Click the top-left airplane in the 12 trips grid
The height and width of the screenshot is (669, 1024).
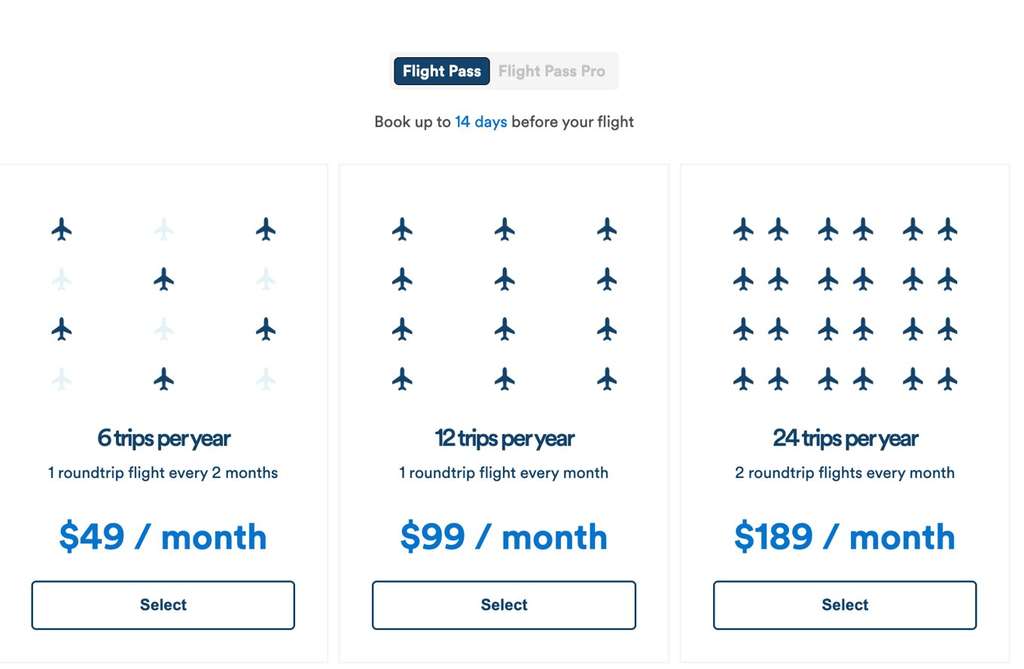402,228
